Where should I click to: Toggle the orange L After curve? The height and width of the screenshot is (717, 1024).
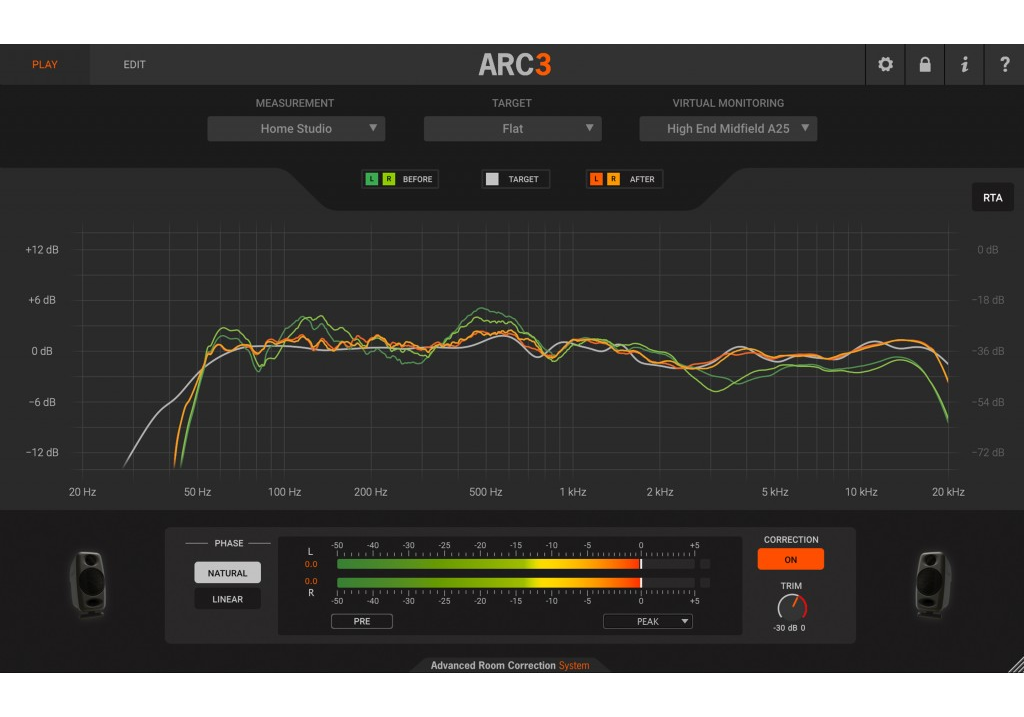pyautogui.click(x=596, y=179)
